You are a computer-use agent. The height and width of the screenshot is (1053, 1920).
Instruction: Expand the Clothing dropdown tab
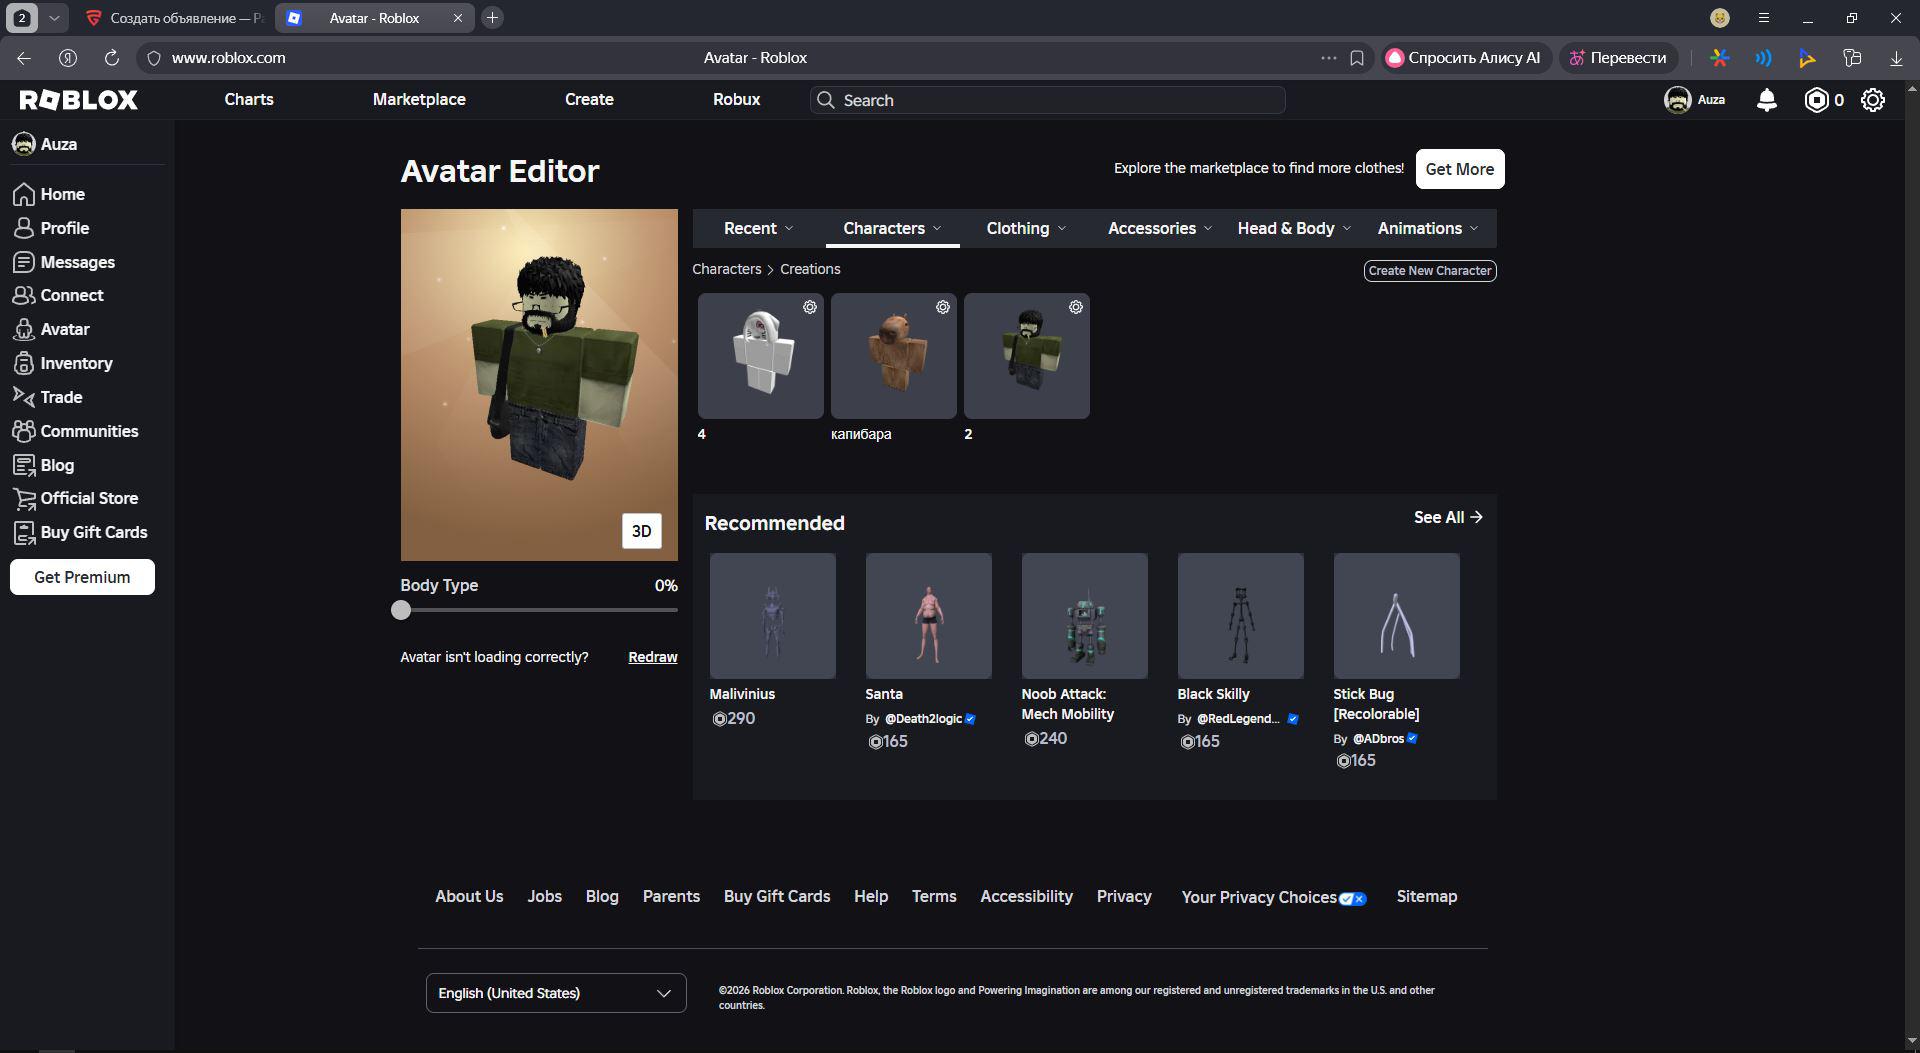tap(1026, 228)
